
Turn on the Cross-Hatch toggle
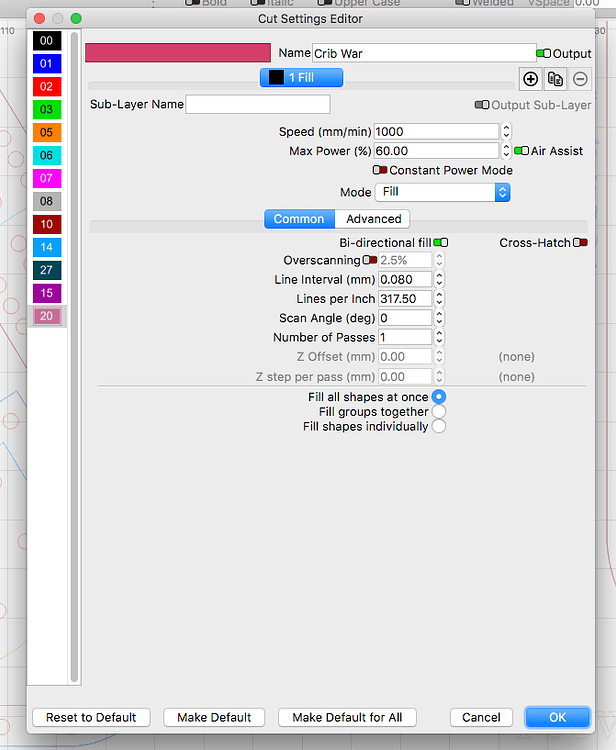coord(580,242)
